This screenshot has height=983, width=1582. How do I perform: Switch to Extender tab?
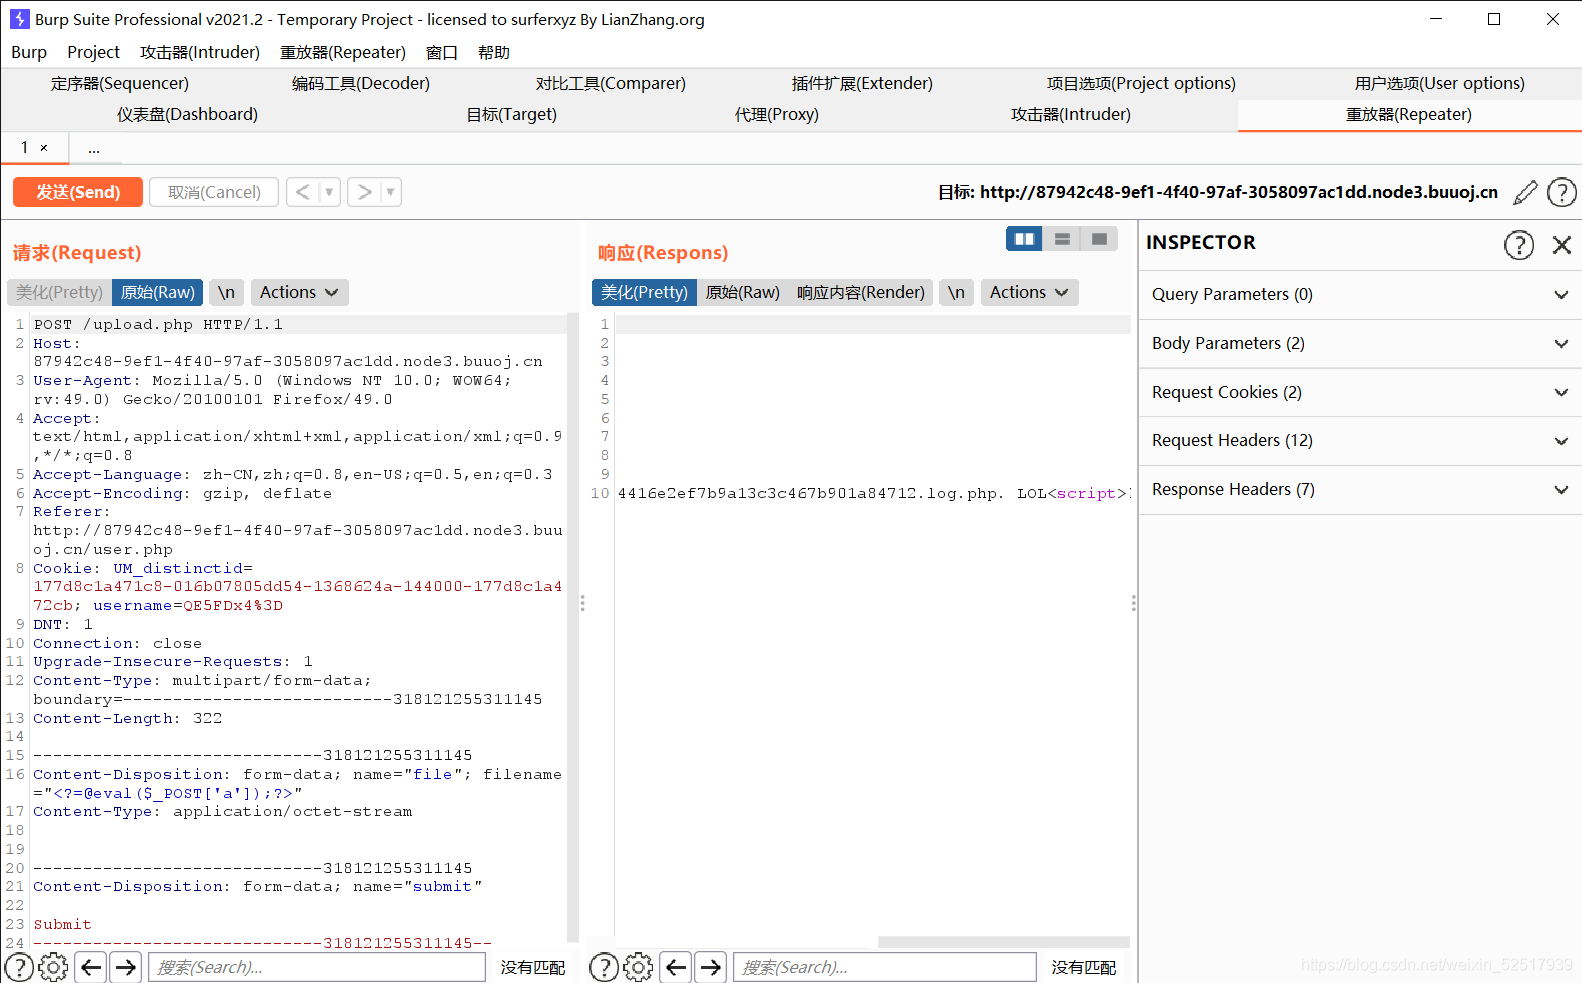tap(862, 84)
